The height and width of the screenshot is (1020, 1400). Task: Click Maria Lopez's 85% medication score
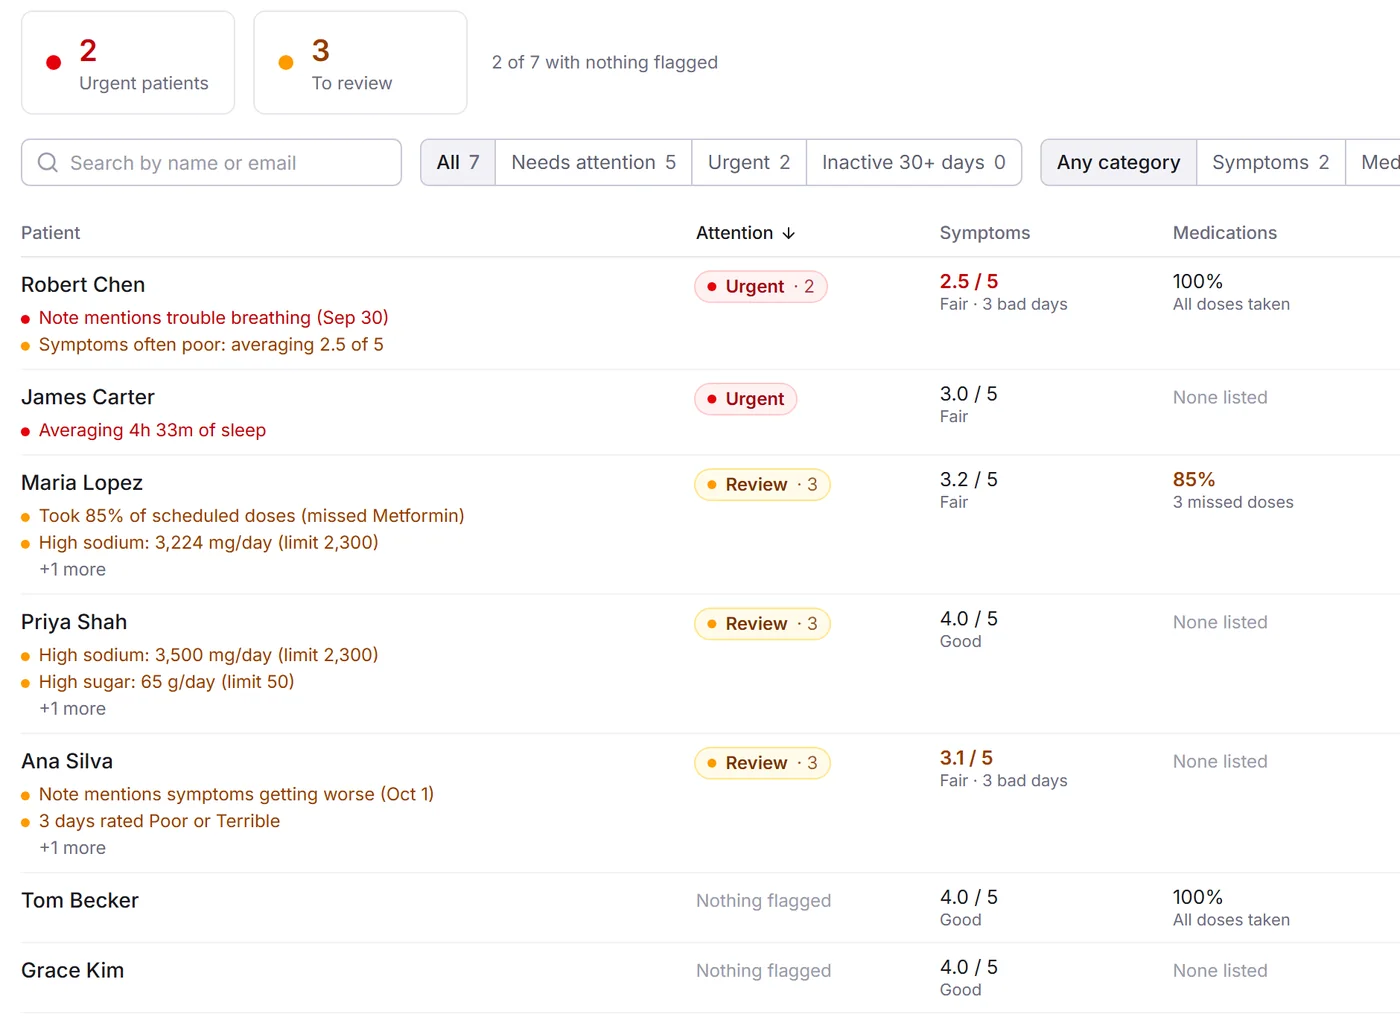point(1194,480)
